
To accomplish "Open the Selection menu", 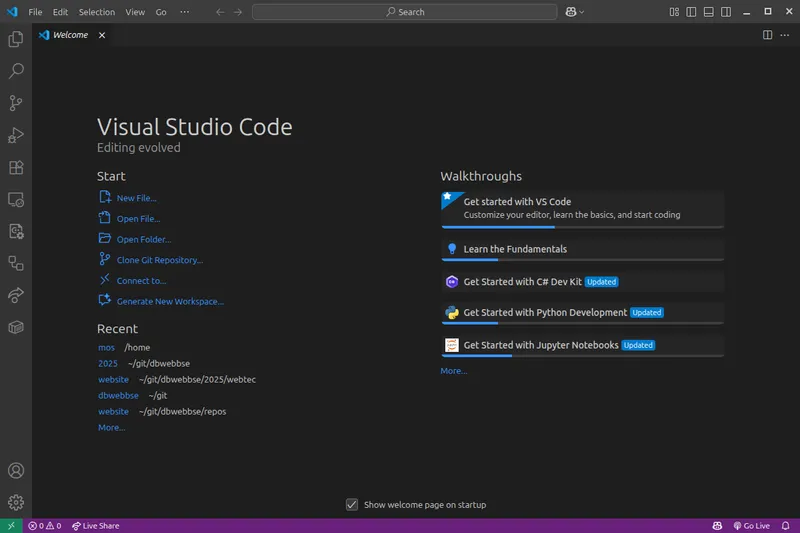I will [x=96, y=12].
